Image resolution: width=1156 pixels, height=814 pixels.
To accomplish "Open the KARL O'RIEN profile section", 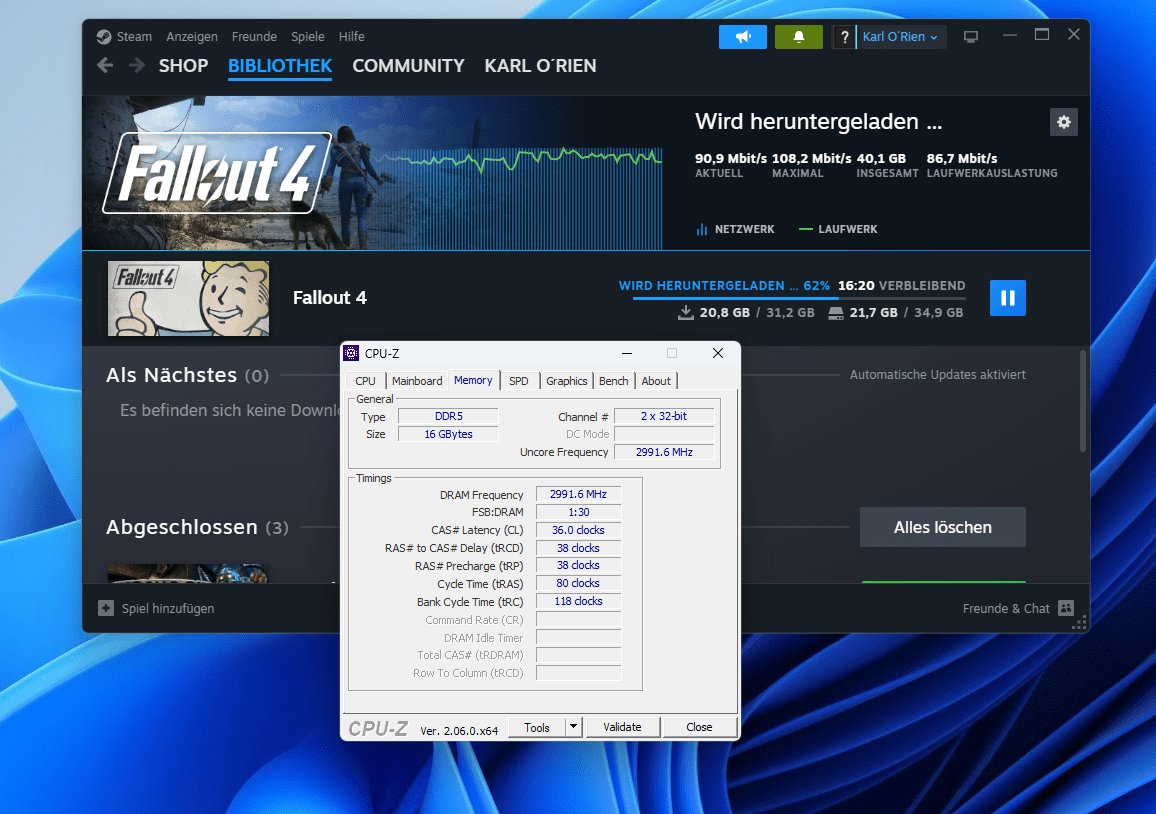I will point(540,66).
